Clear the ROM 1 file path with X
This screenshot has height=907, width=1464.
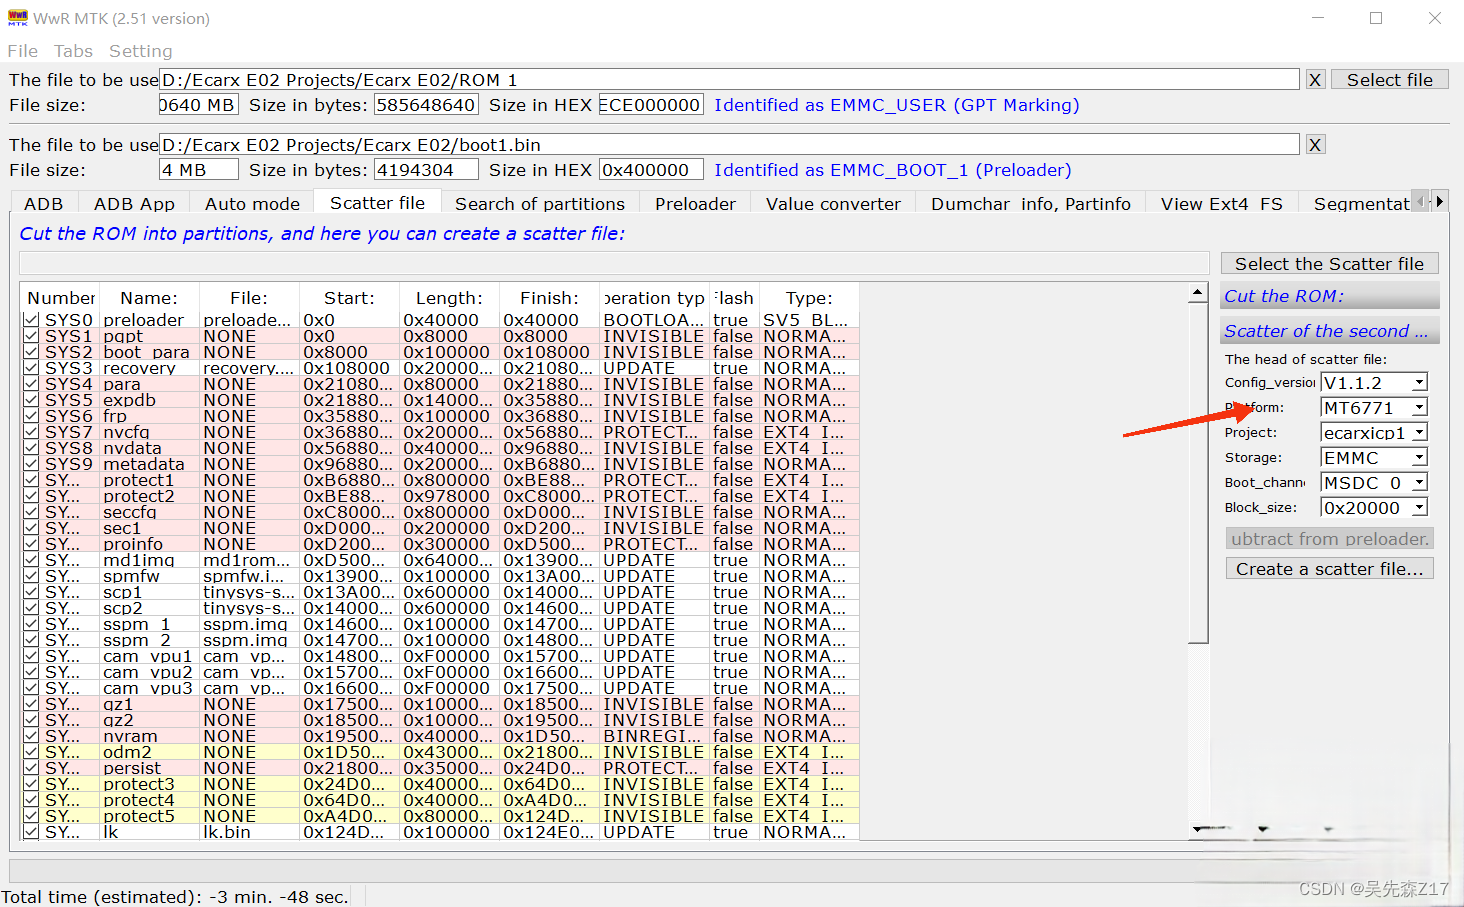[1315, 80]
